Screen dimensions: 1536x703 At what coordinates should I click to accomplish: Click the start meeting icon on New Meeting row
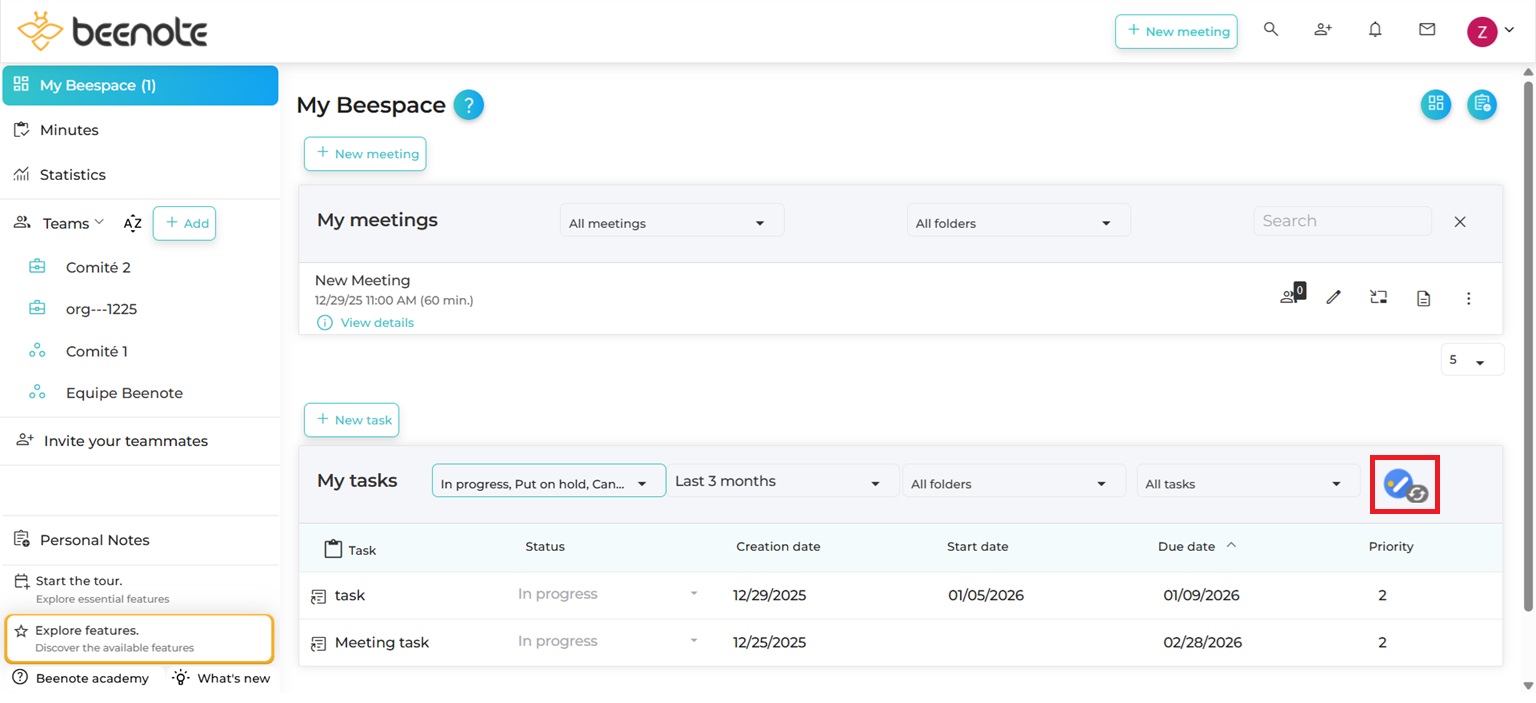click(1378, 297)
